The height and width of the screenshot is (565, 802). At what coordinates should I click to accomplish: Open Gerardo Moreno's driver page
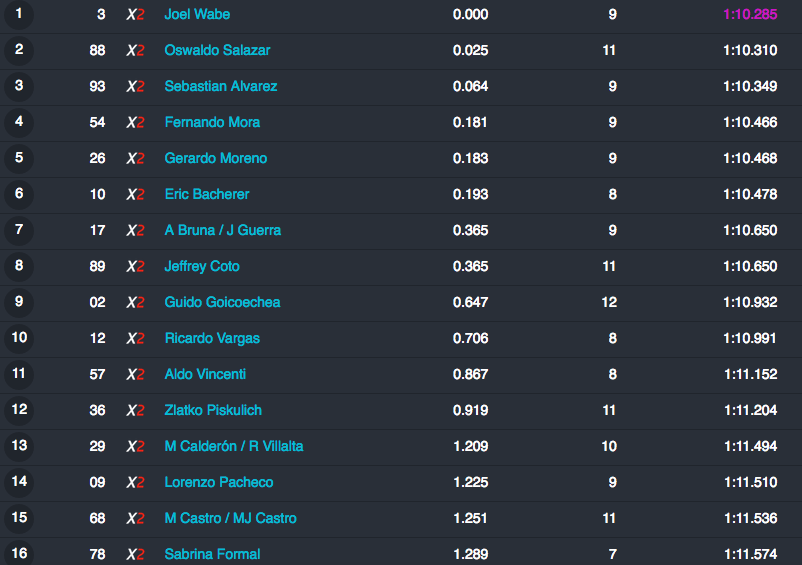click(215, 158)
